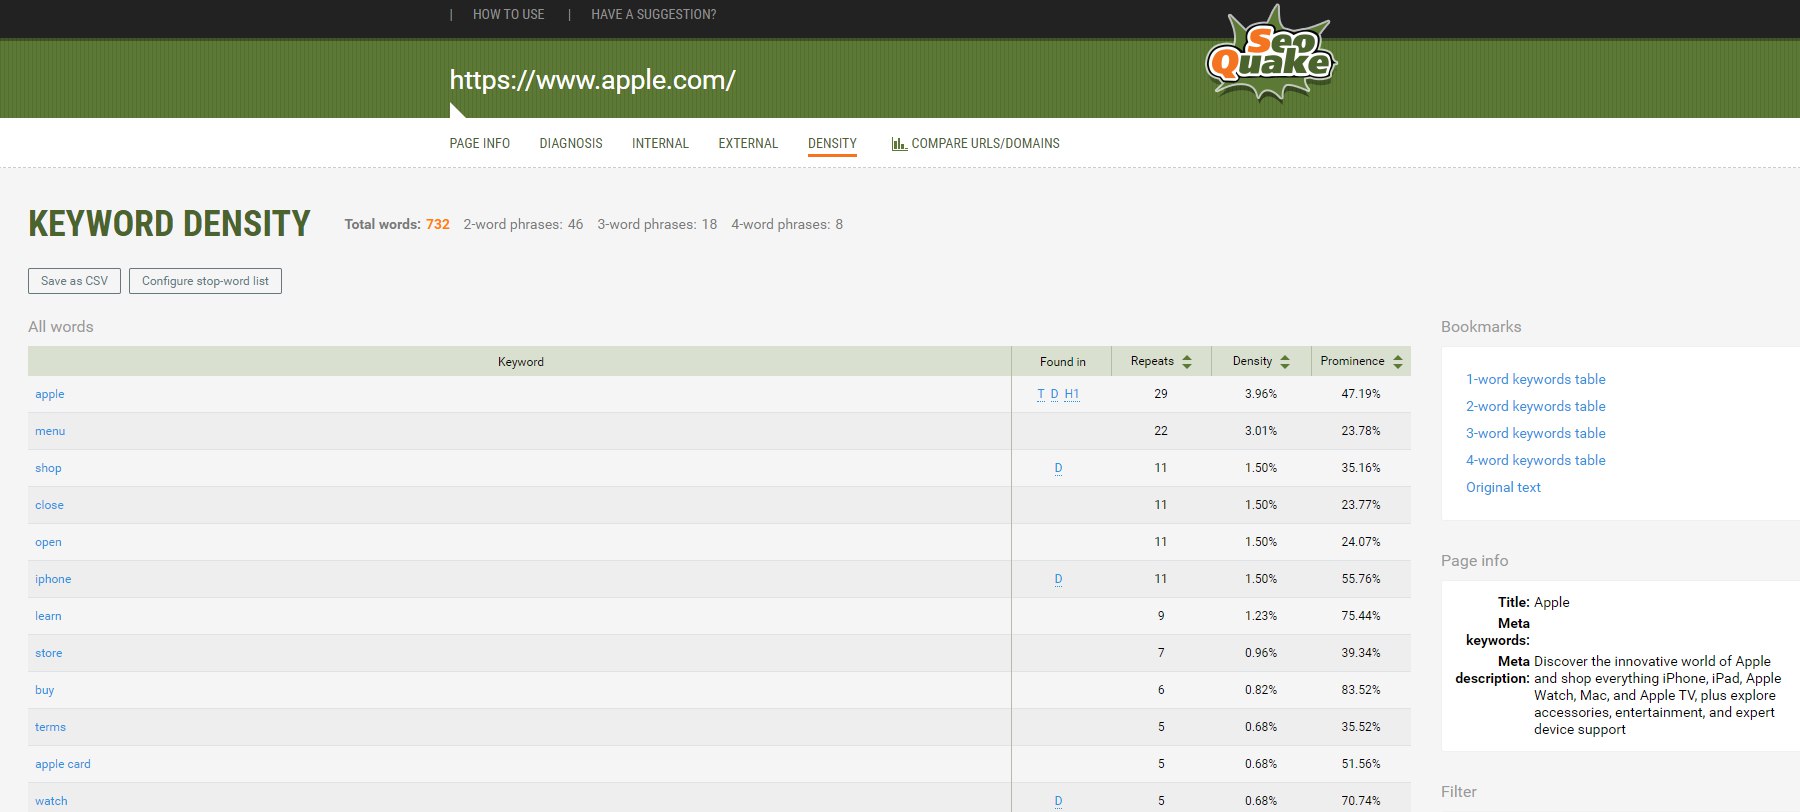Screen dimensions: 1800x812
Task: Jump to 4-word keywords table
Action: pos(1536,460)
